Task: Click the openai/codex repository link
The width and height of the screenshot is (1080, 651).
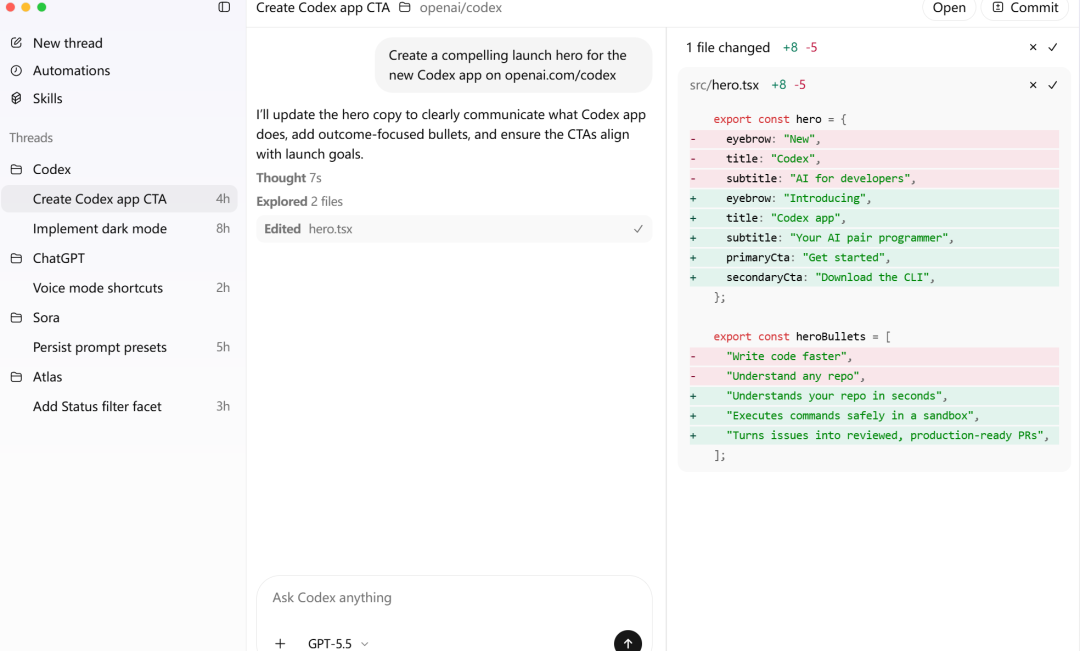Action: tap(461, 8)
